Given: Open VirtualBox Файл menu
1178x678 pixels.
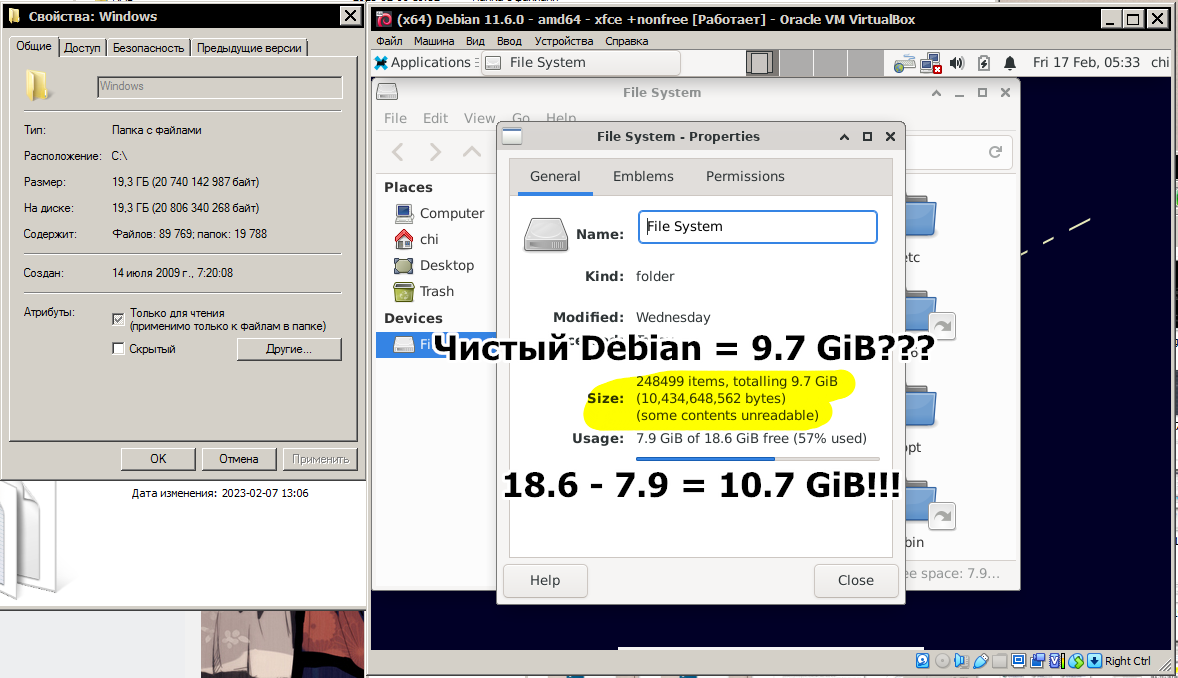Looking at the screenshot, I should [x=389, y=41].
